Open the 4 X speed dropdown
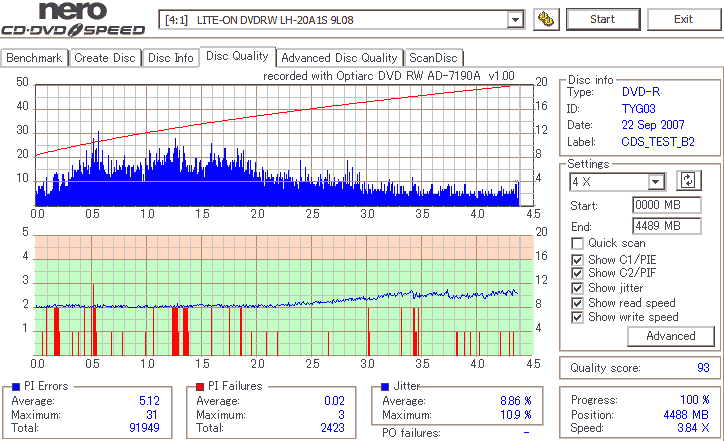 (x=655, y=182)
